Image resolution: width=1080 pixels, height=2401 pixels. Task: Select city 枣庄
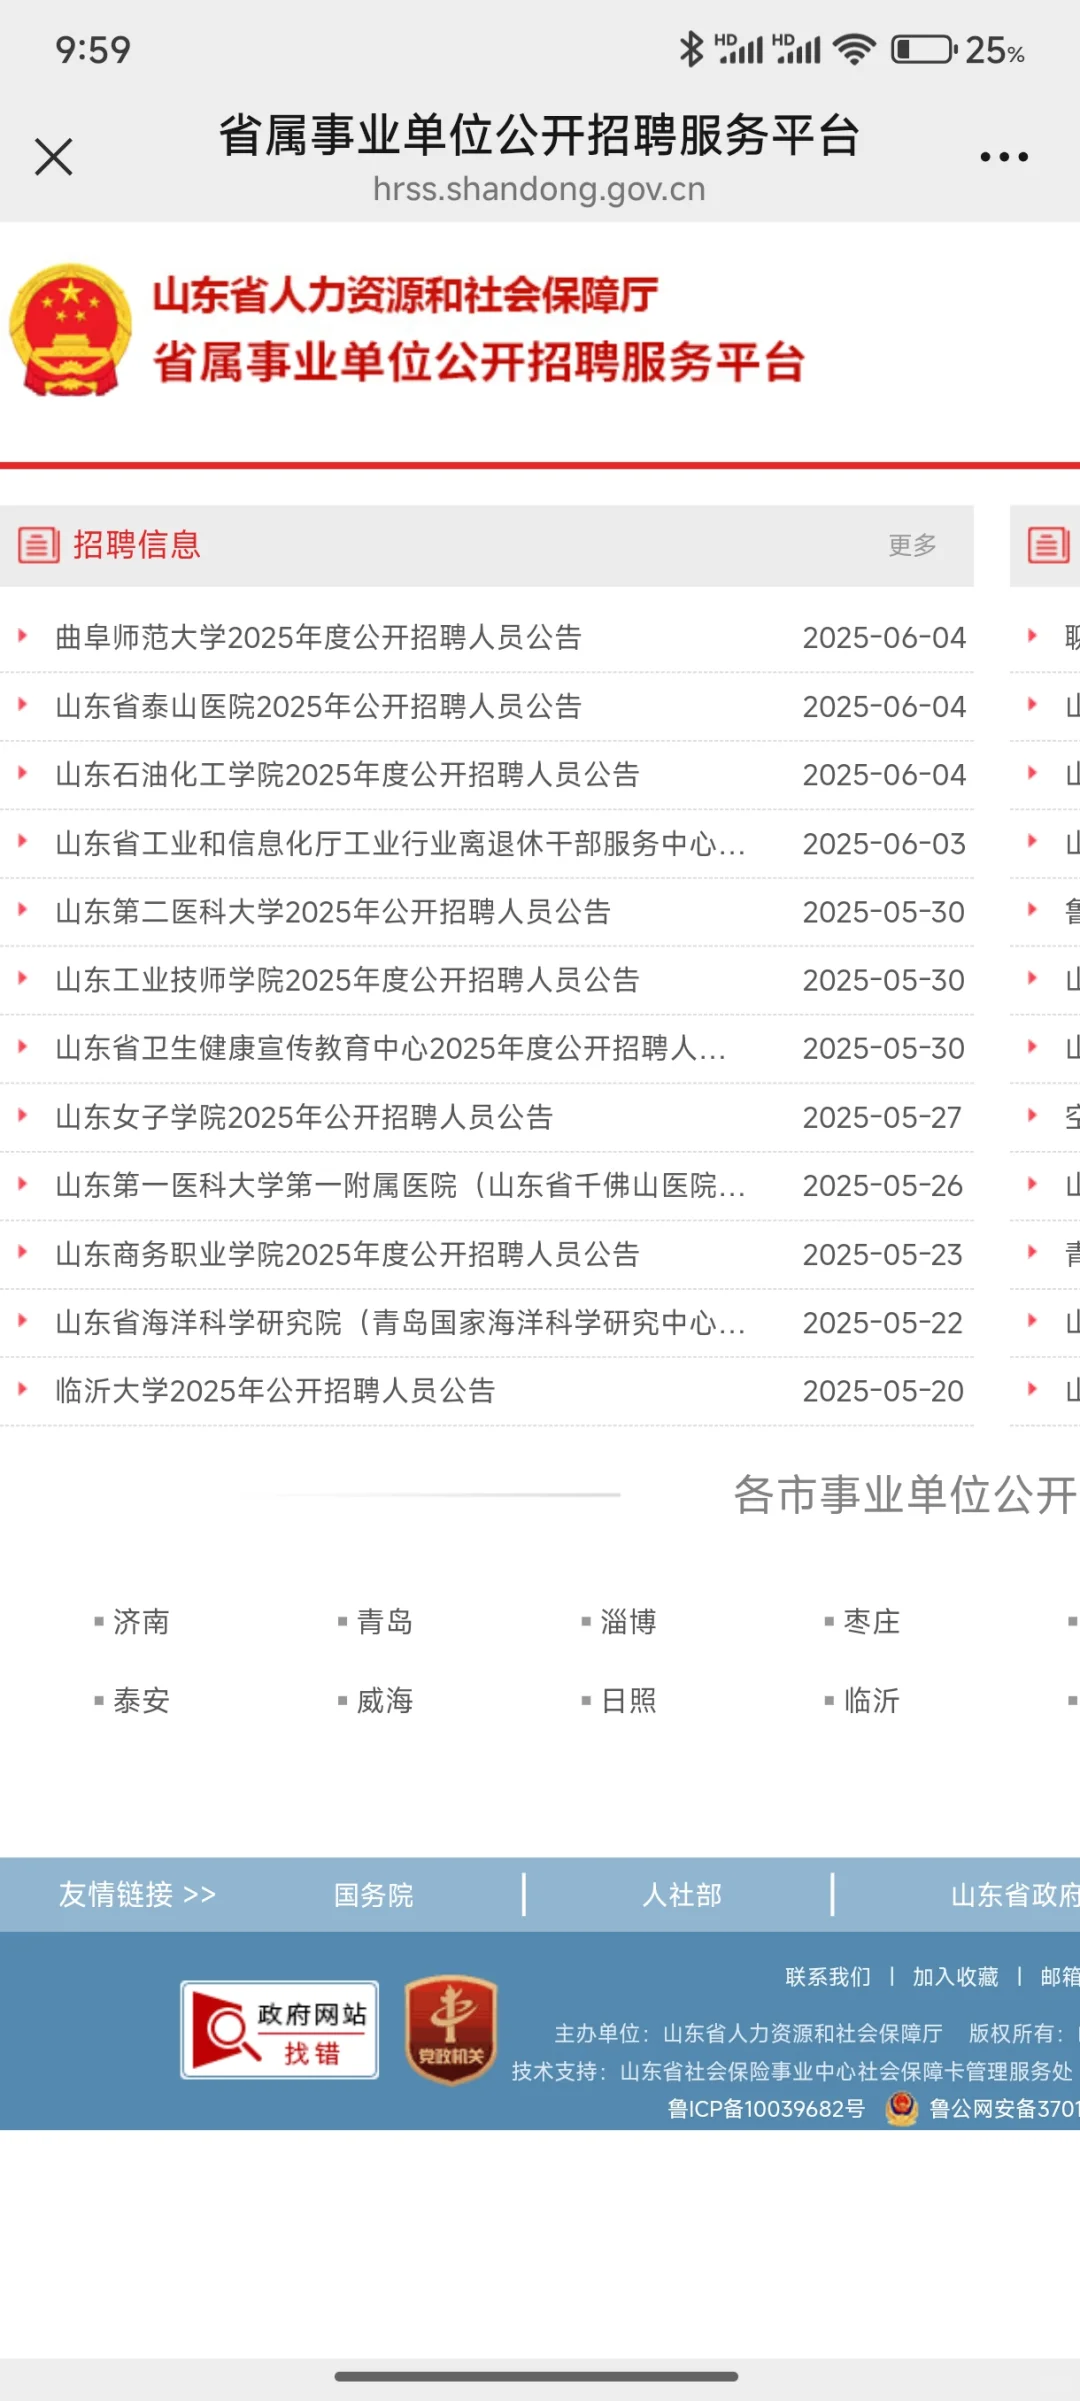[x=872, y=1621]
